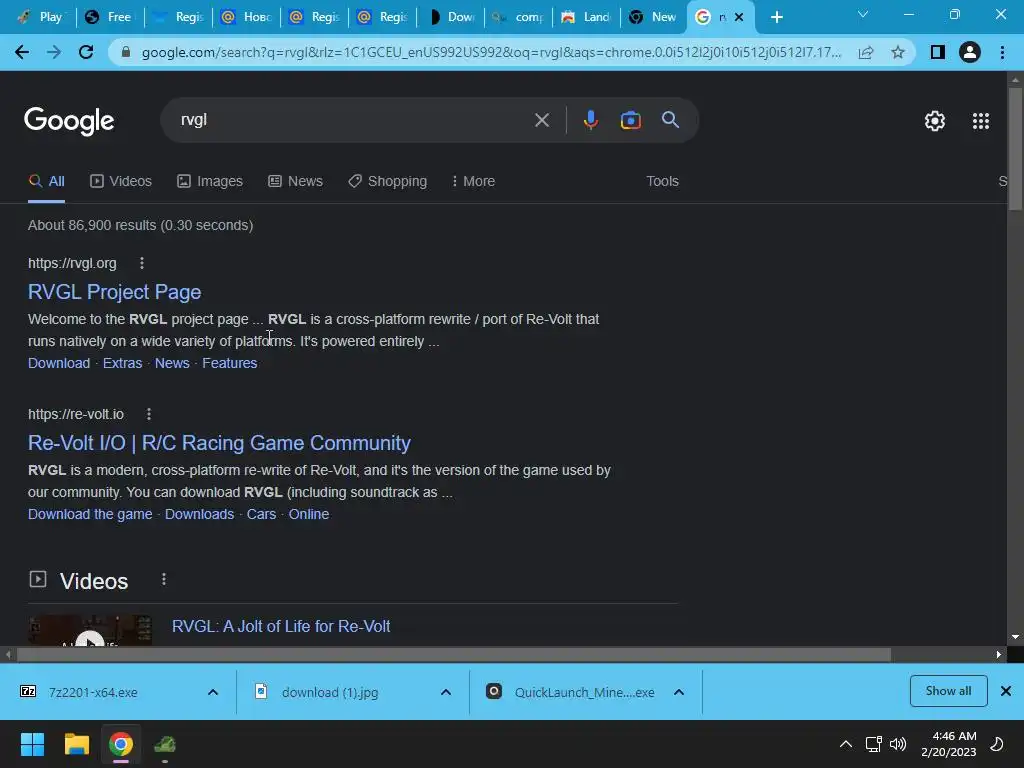The width and height of the screenshot is (1024, 768).
Task: Open search Tools options
Action: point(662,181)
